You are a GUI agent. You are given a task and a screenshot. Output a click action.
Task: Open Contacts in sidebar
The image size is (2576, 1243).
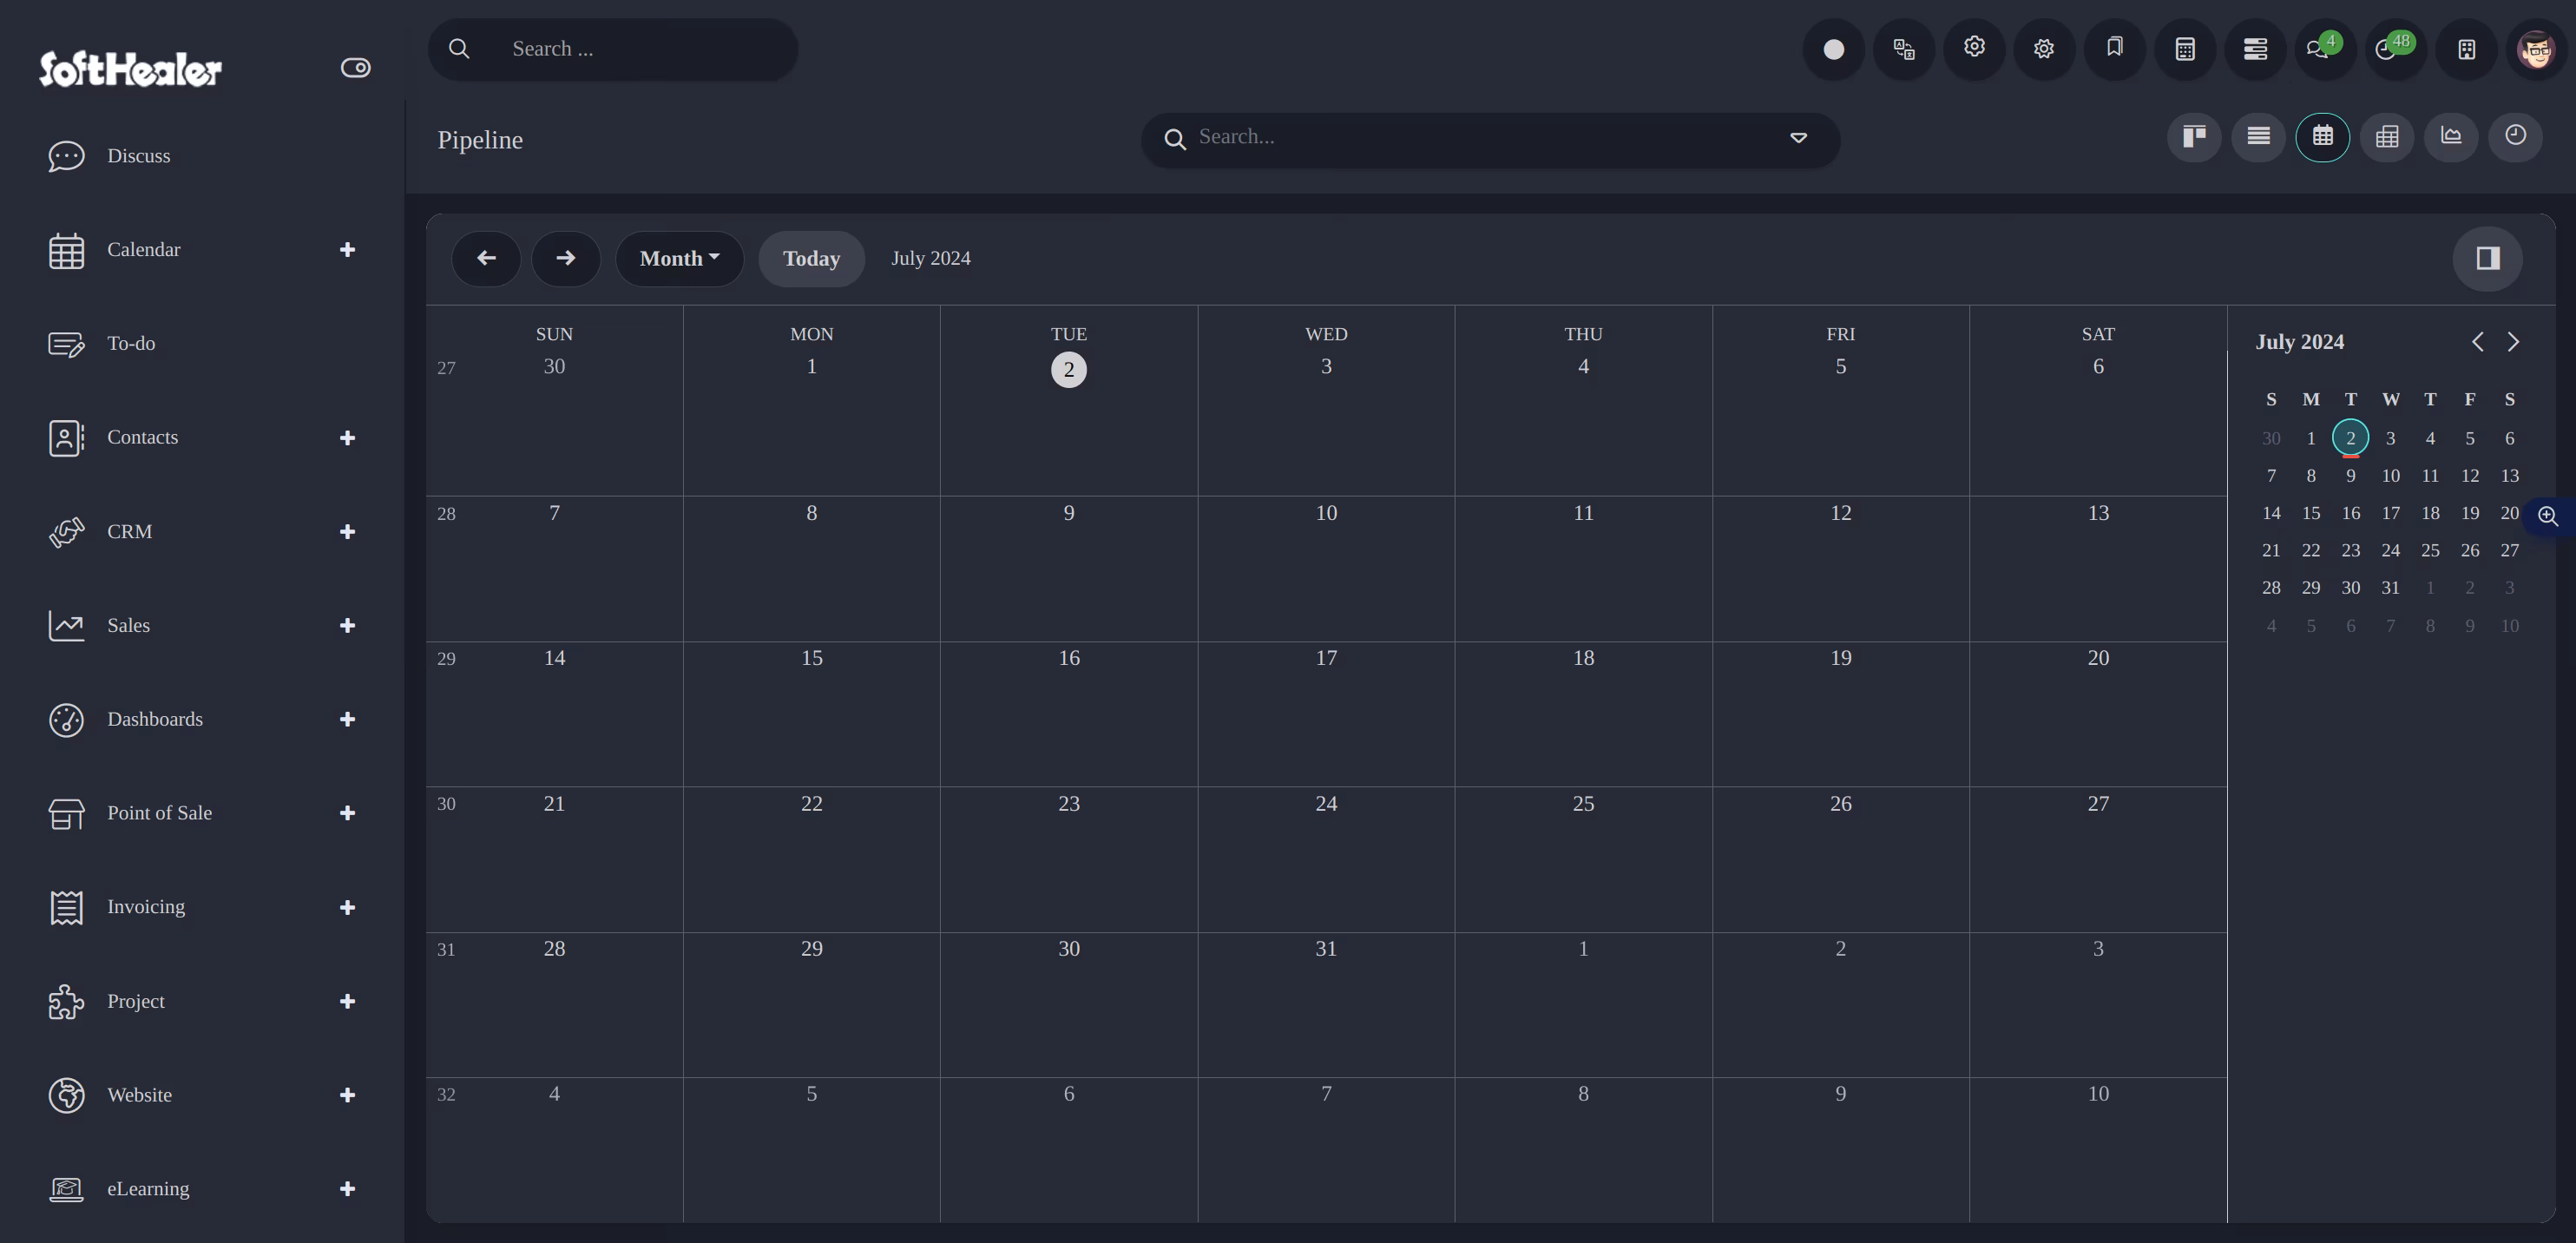pyautogui.click(x=143, y=438)
